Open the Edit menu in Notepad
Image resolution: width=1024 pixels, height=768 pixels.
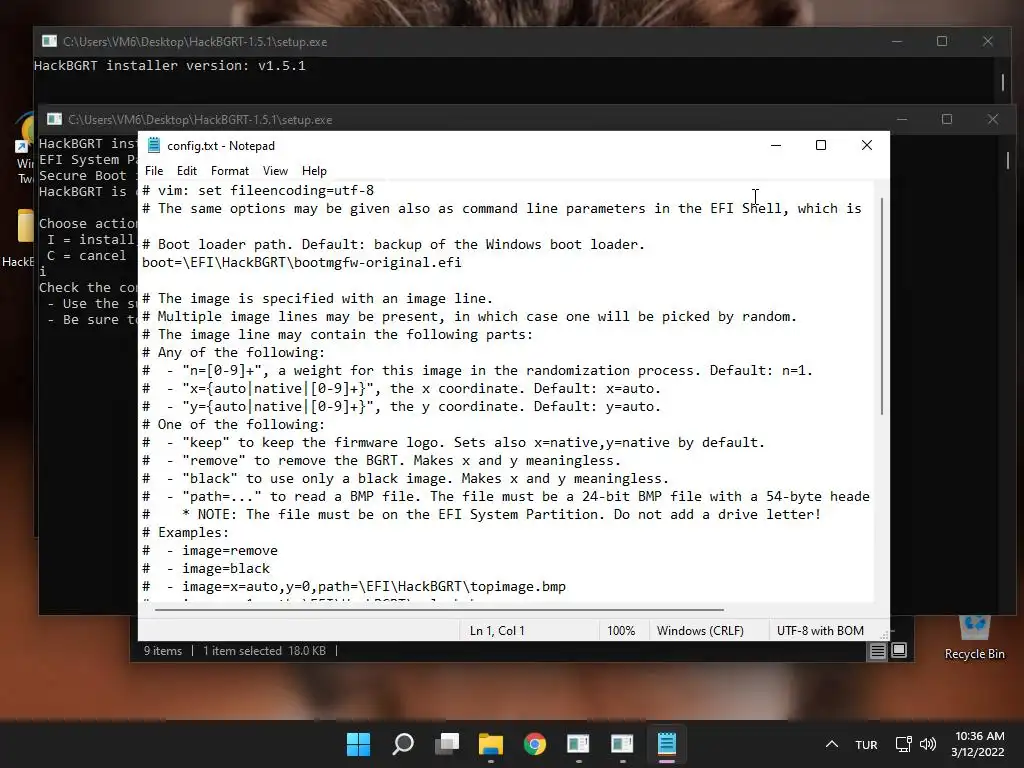(x=187, y=171)
